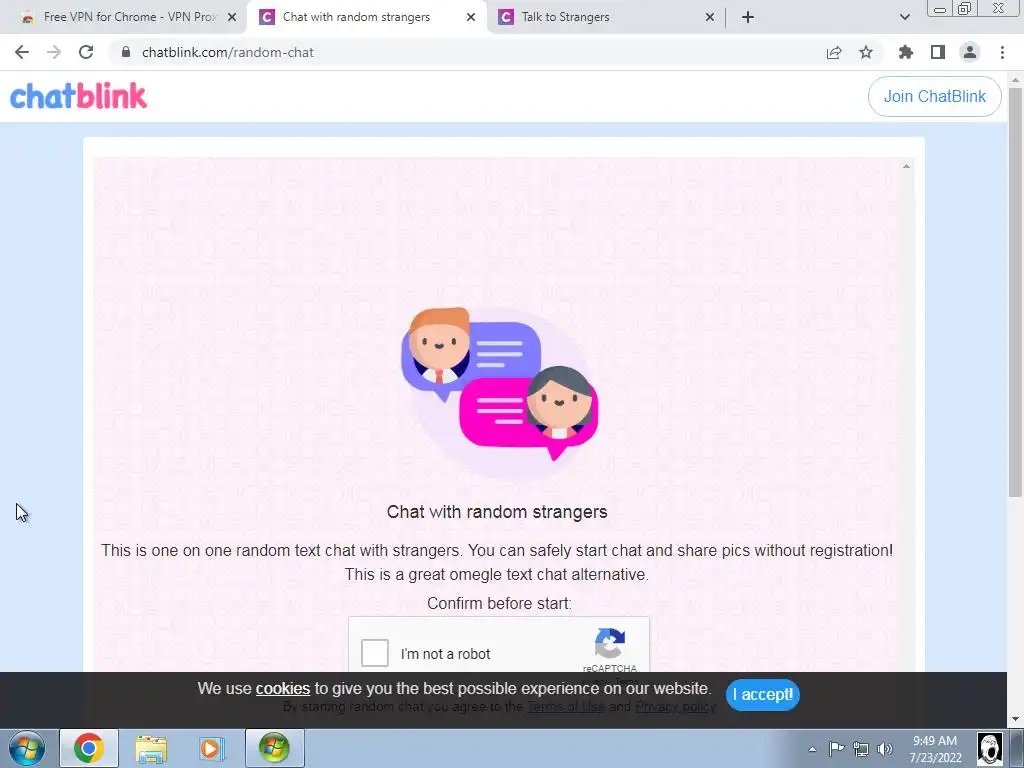
Task: Show hidden system tray icons
Action: pyautogui.click(x=812, y=749)
